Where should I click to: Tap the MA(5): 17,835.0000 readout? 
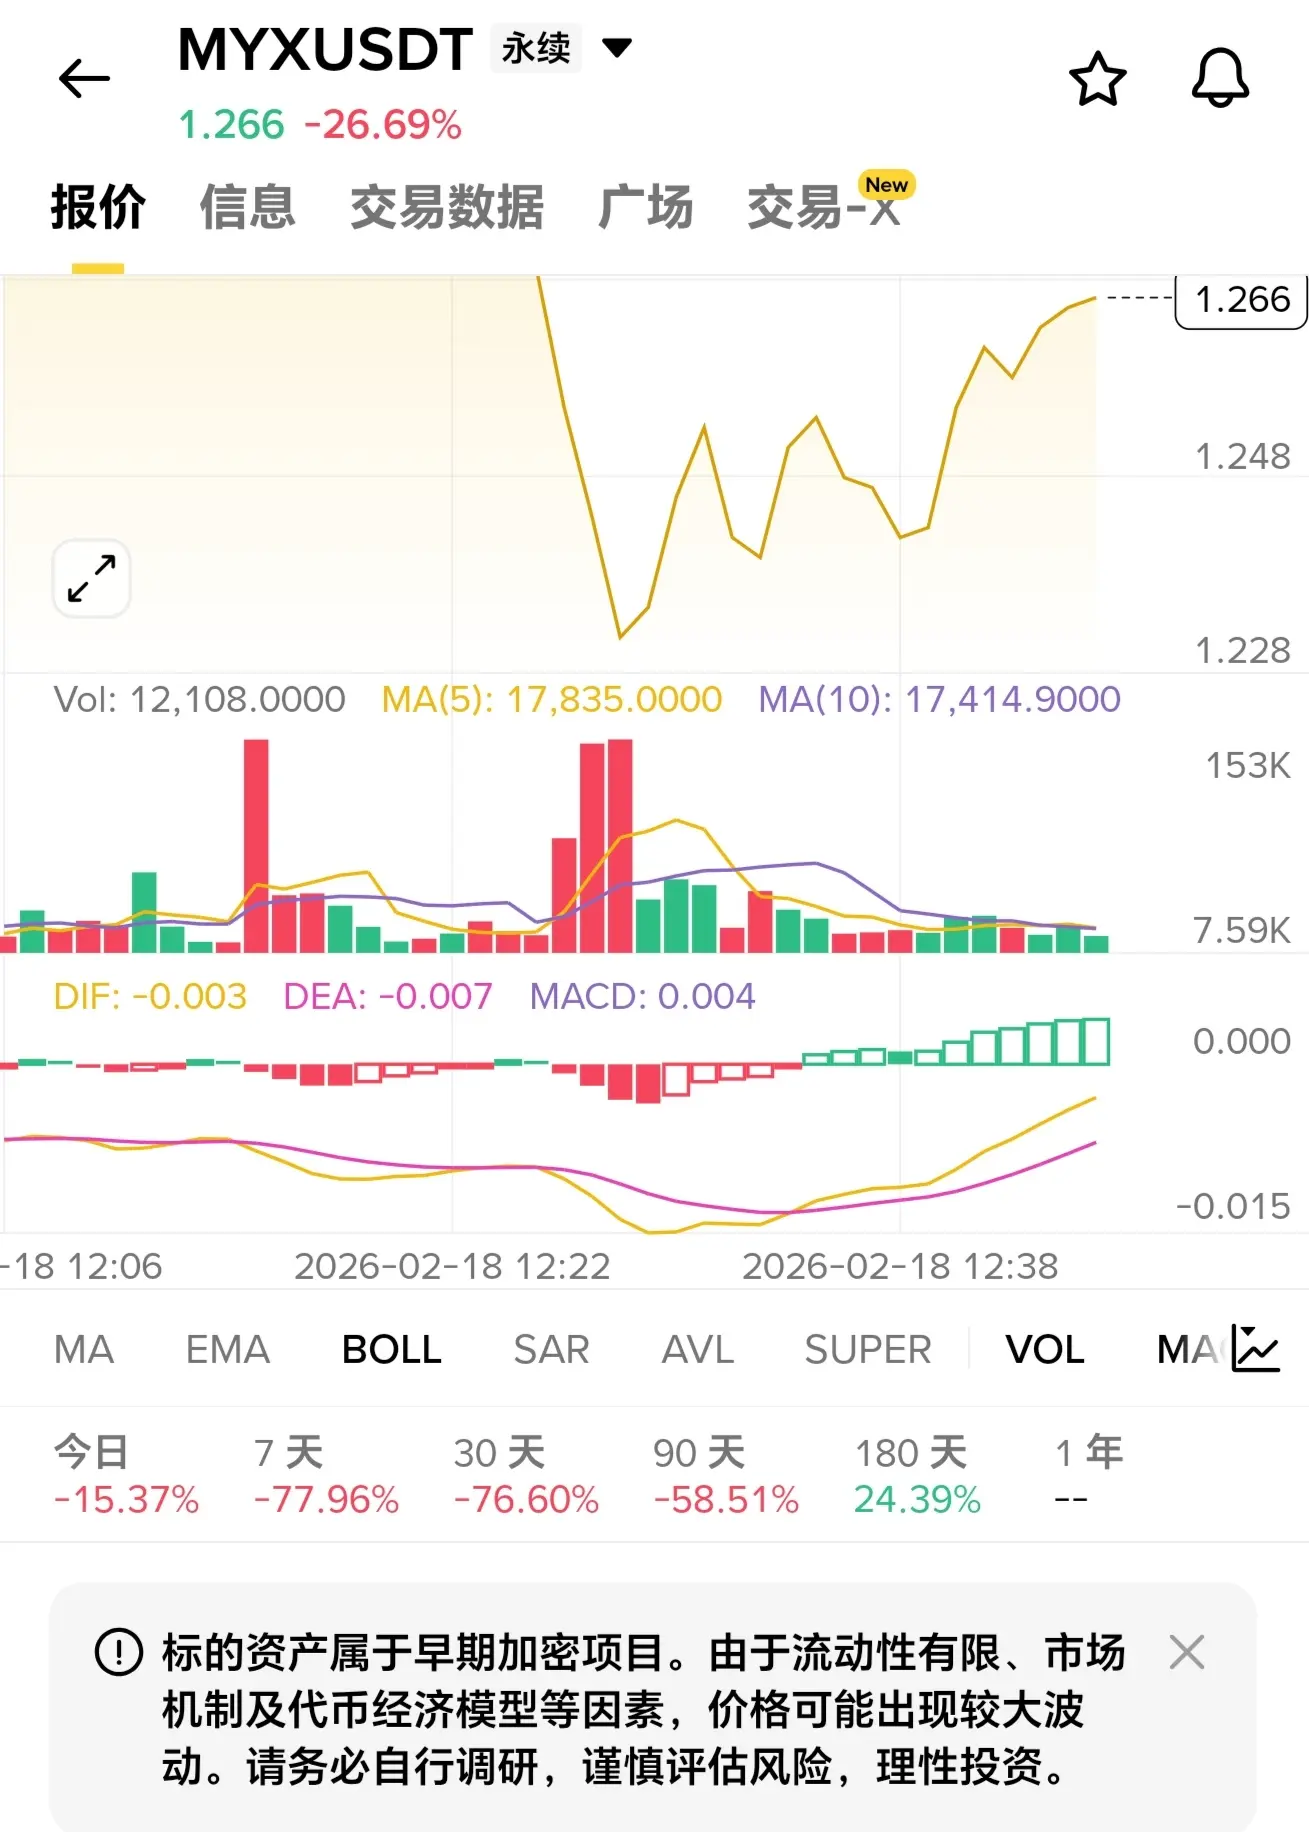552,699
